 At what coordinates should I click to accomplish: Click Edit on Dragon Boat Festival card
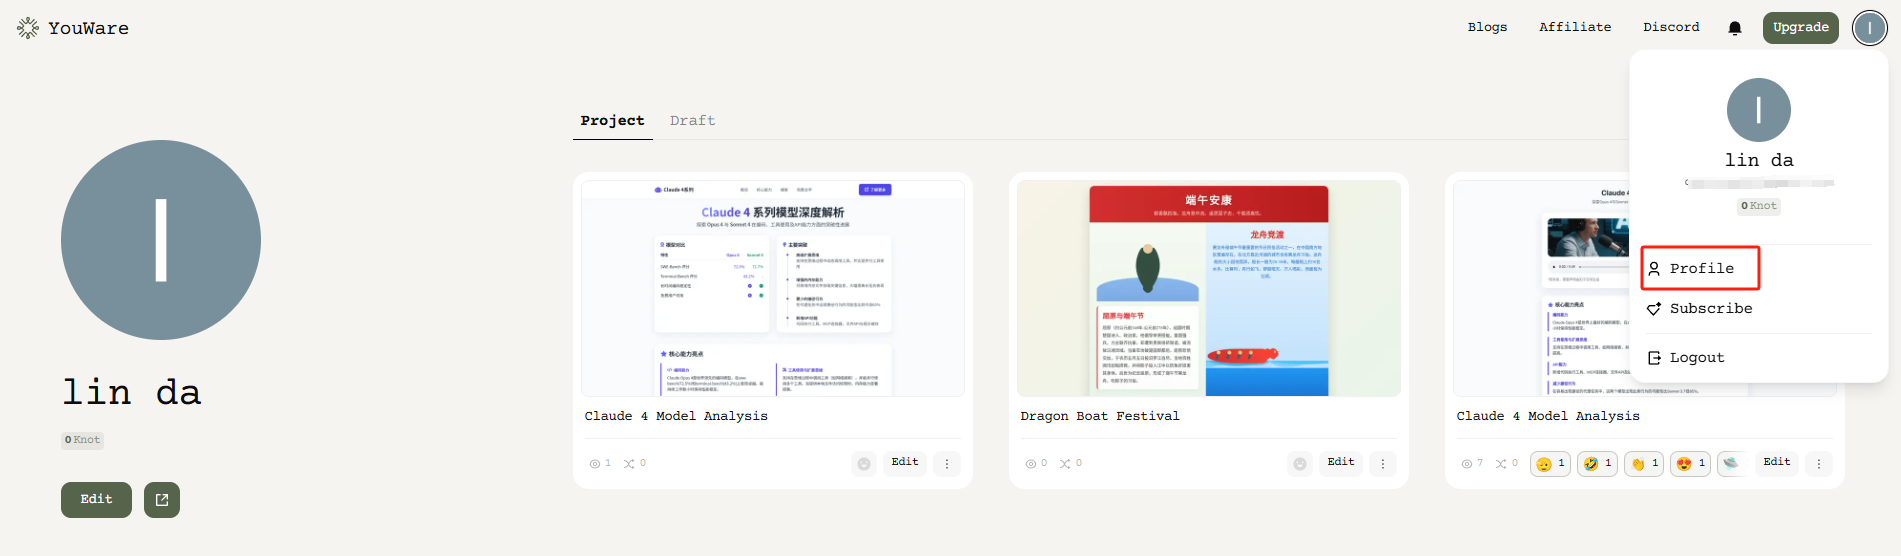click(x=1340, y=463)
